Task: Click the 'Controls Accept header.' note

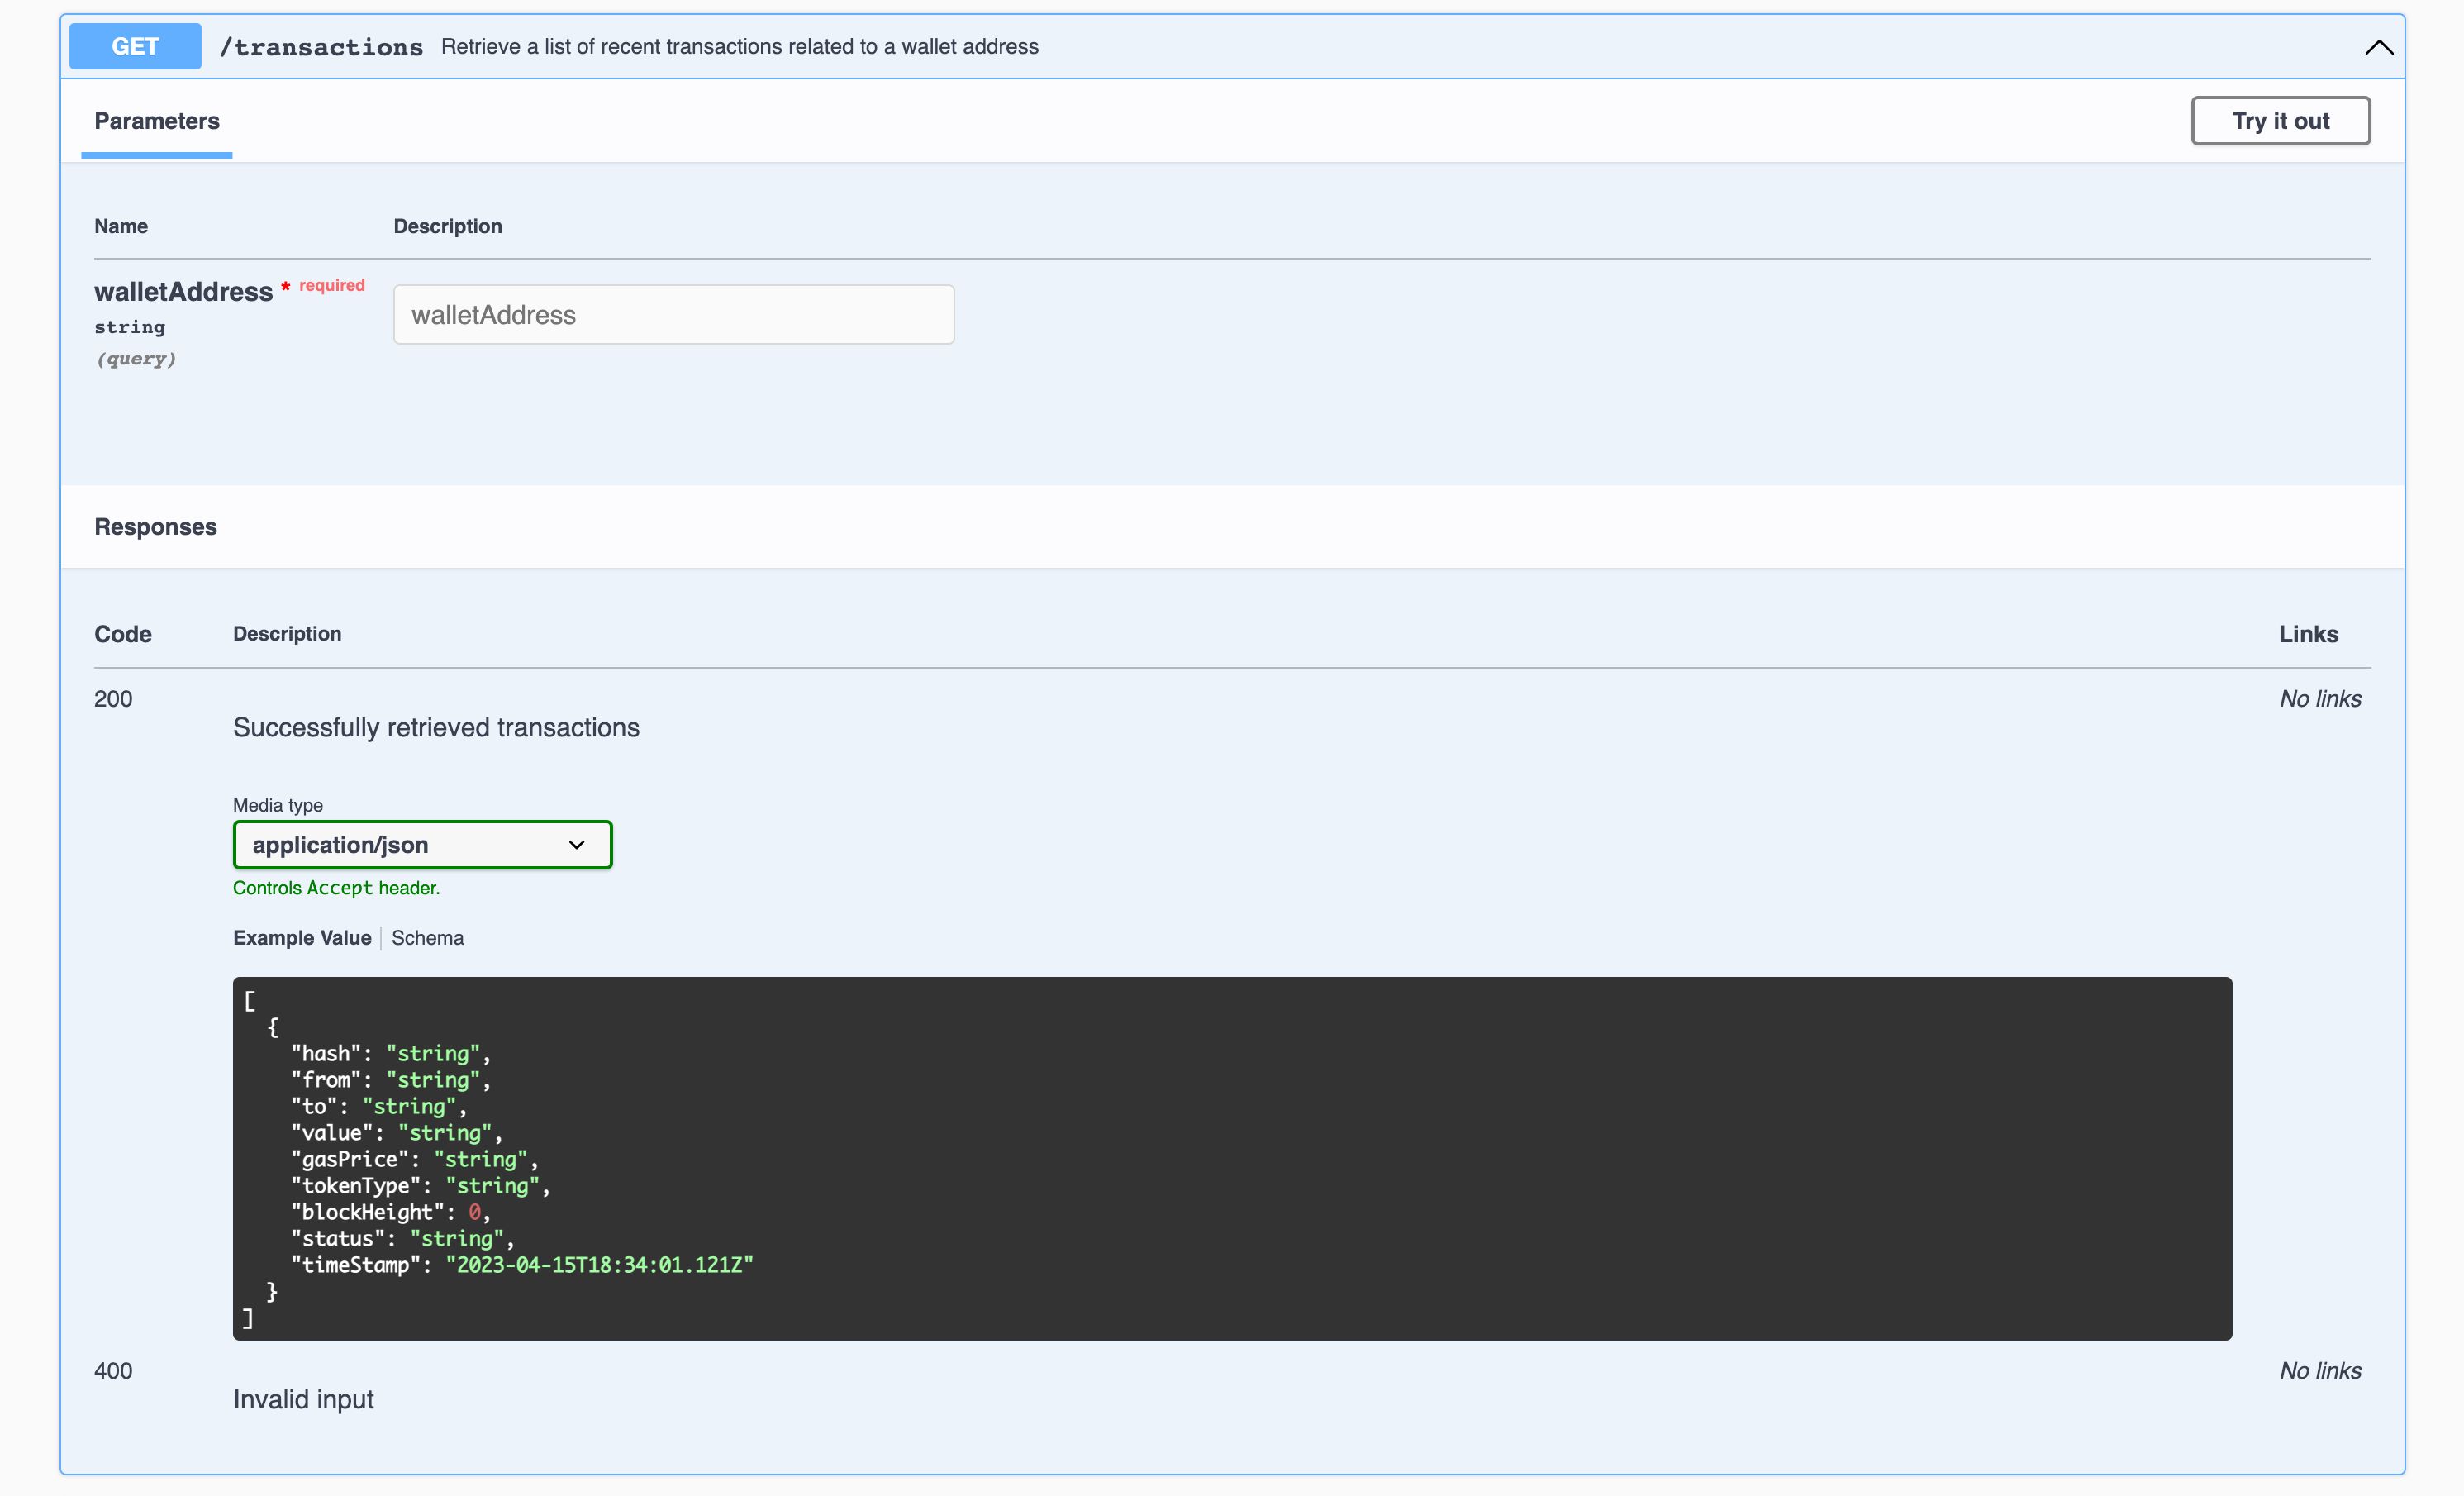Action: click(x=336, y=888)
